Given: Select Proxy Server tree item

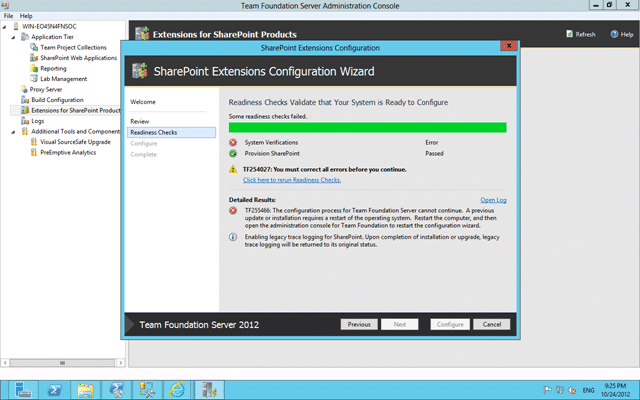Looking at the screenshot, I should coord(46,89).
